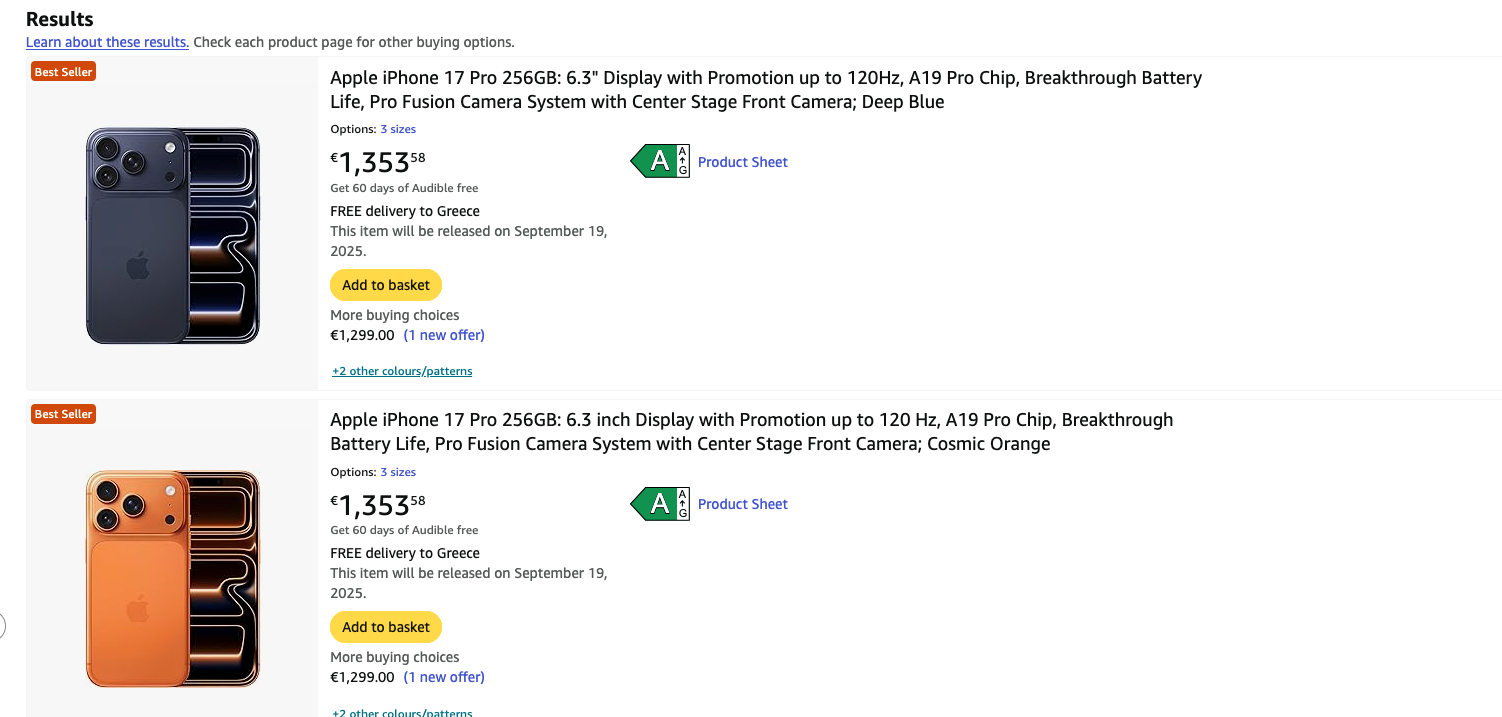The image size is (1502, 717).
Task: Click Best Seller badge on Deep Blue iPhone
Action: (x=63, y=72)
